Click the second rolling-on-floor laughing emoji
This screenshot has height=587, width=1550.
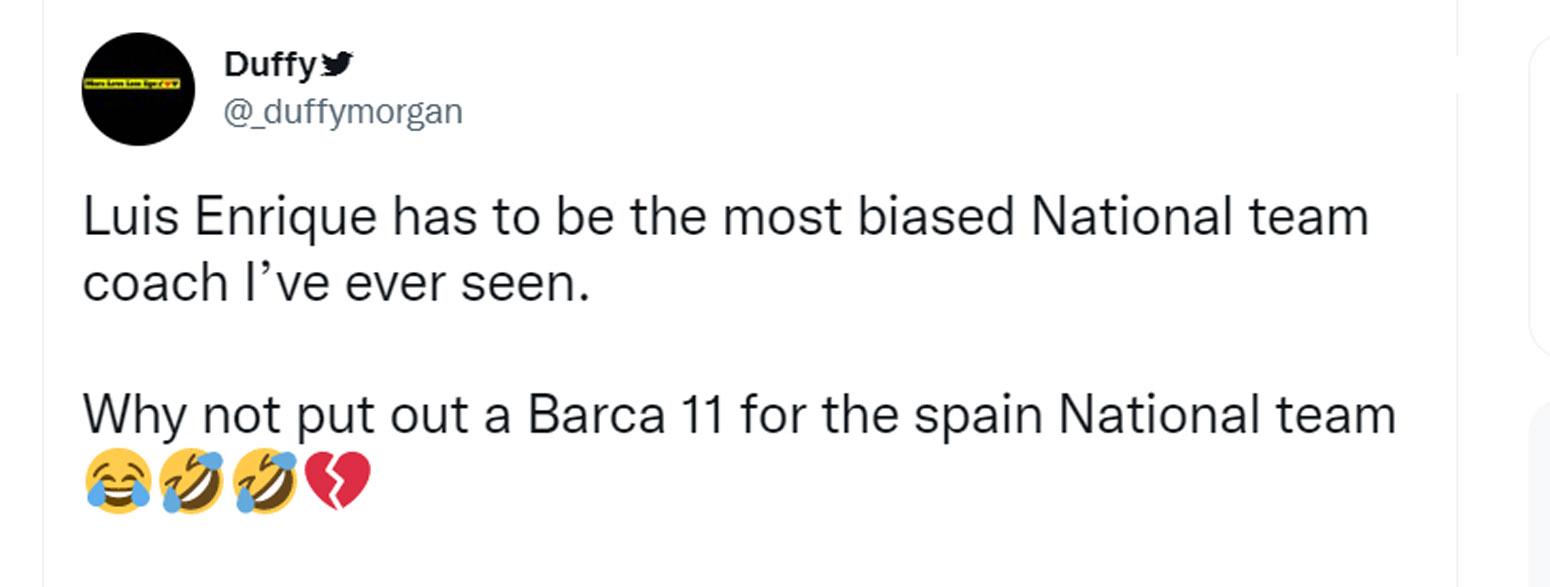point(265,481)
